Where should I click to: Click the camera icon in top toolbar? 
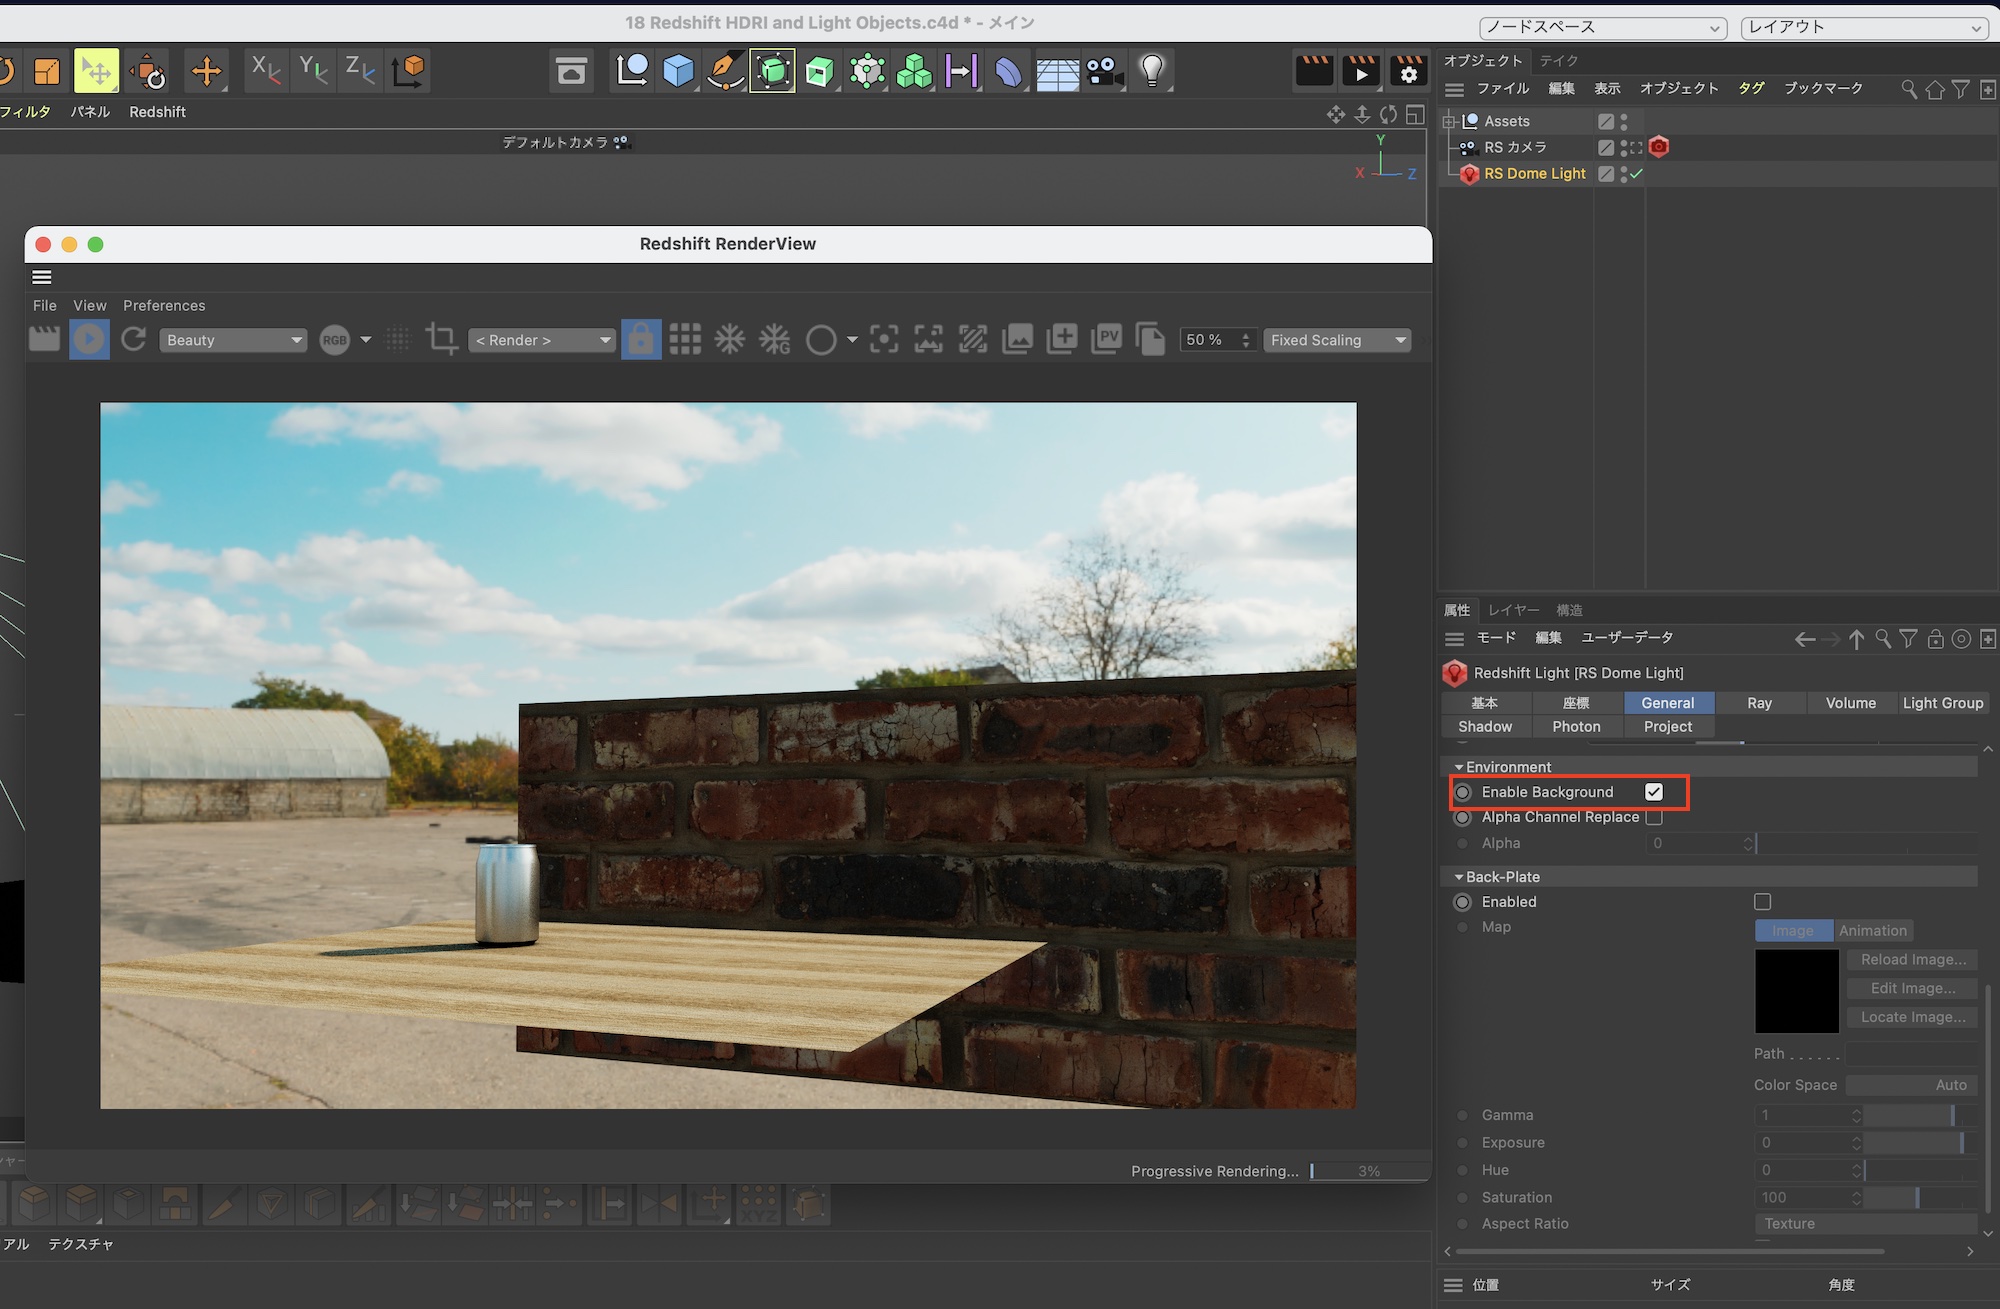coord(1104,71)
